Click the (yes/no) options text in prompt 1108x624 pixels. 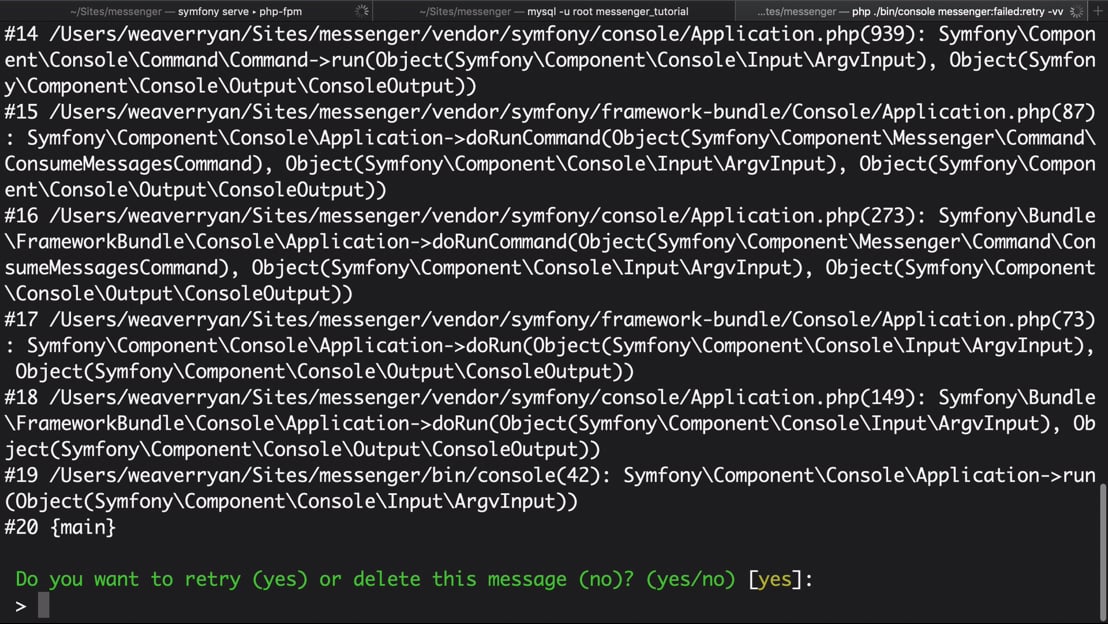[x=690, y=579]
